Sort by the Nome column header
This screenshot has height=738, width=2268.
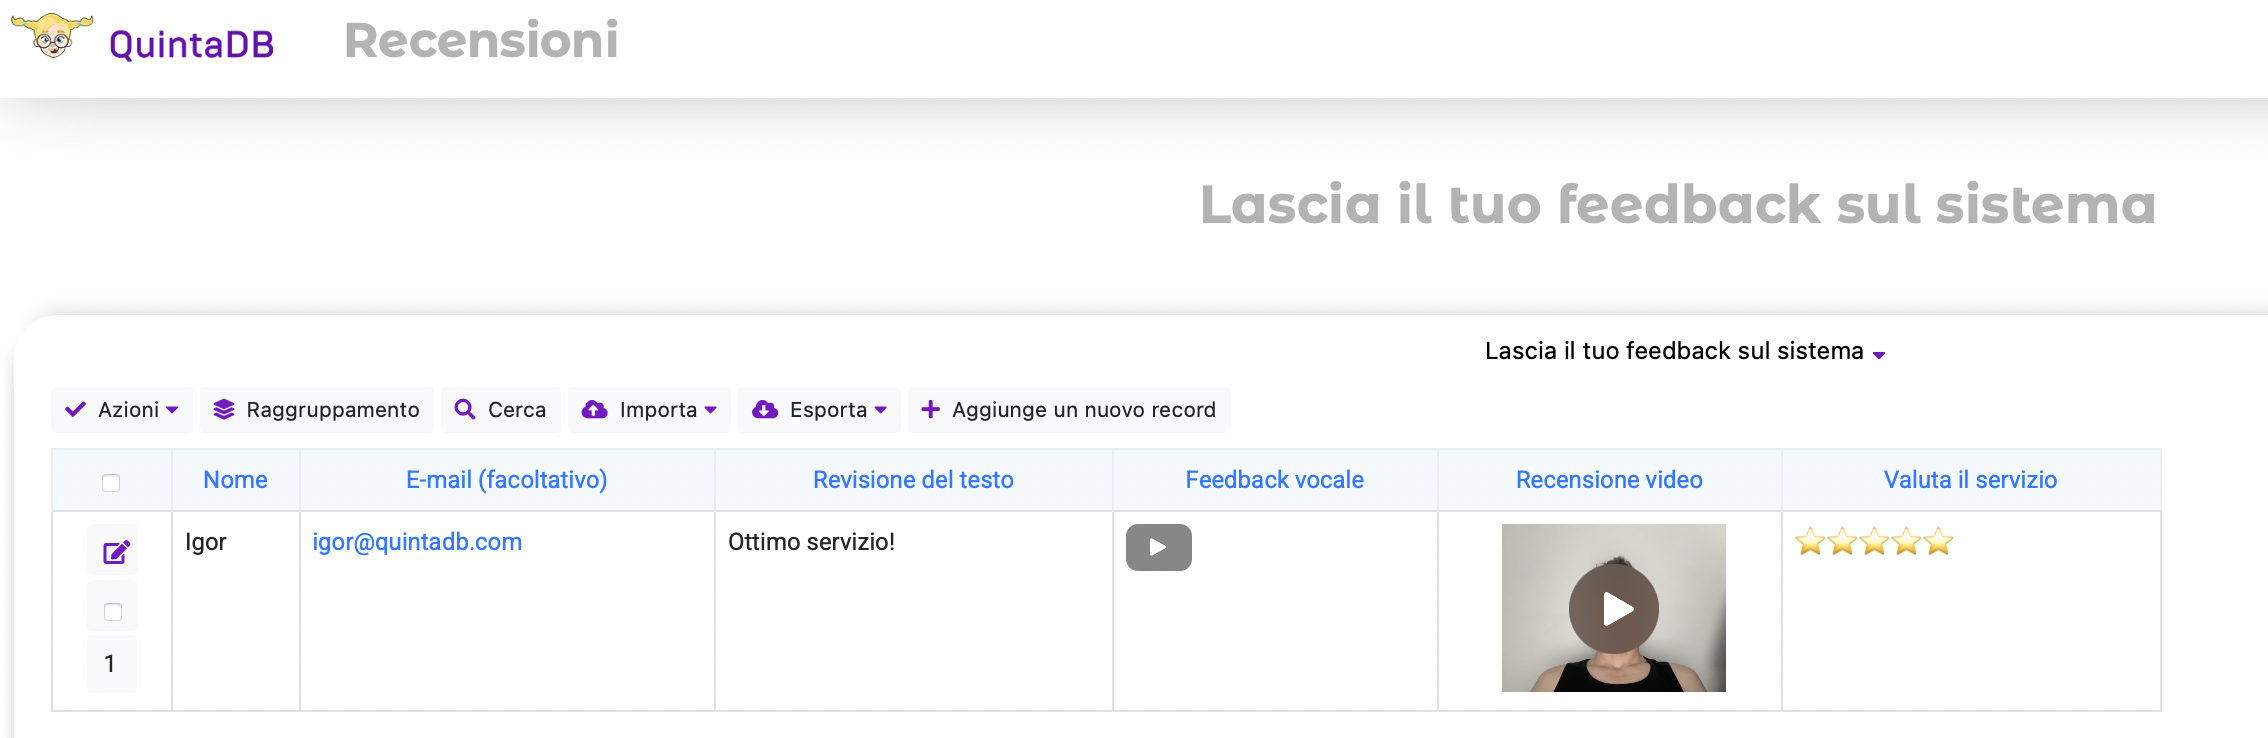235,480
